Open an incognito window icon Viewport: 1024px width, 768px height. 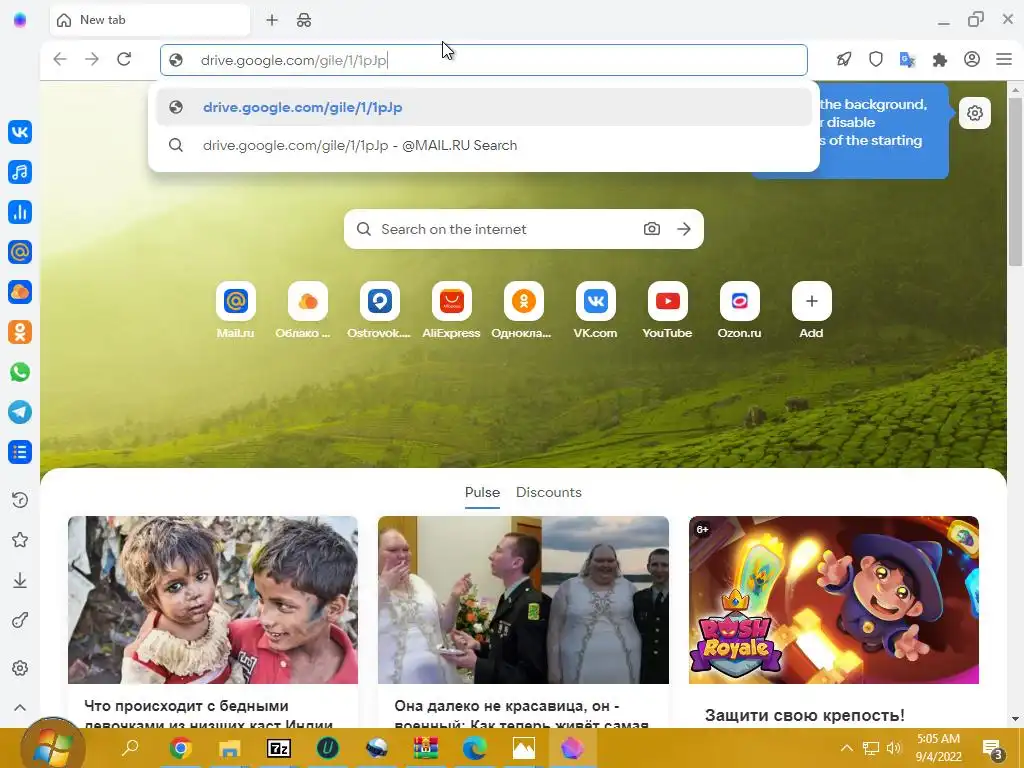click(x=304, y=20)
